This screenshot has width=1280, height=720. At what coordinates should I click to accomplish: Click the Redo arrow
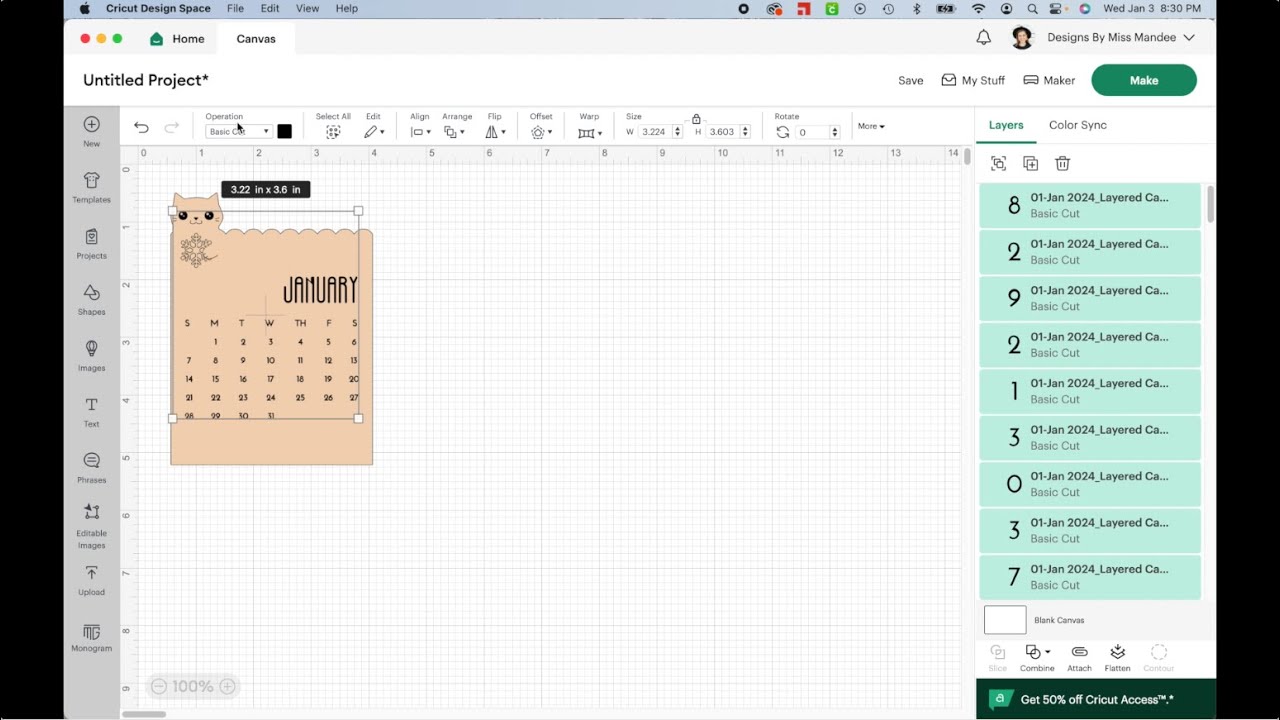pyautogui.click(x=171, y=127)
